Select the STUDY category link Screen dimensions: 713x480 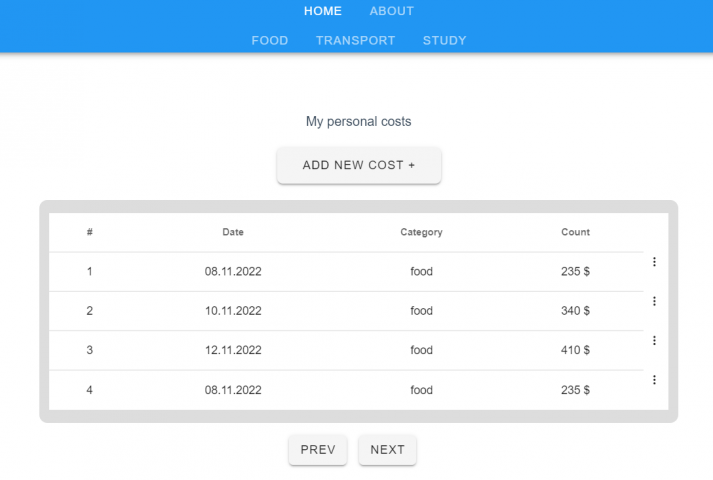444,40
